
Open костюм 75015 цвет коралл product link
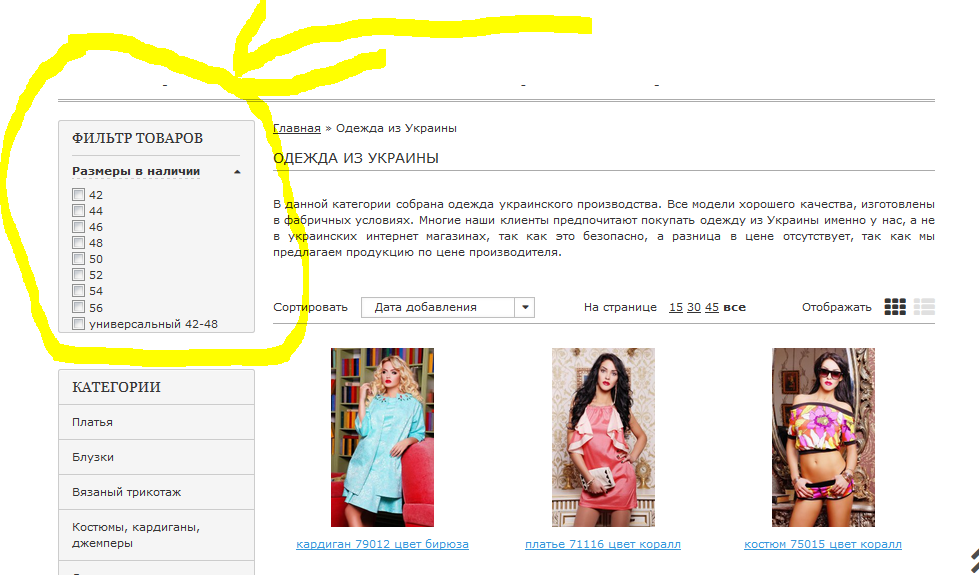pos(822,544)
